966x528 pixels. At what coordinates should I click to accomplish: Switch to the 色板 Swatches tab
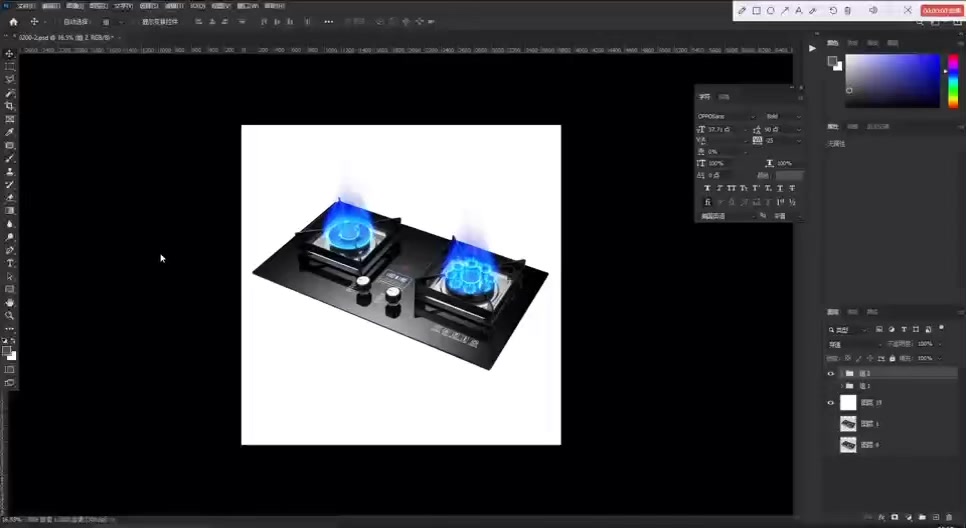[853, 43]
